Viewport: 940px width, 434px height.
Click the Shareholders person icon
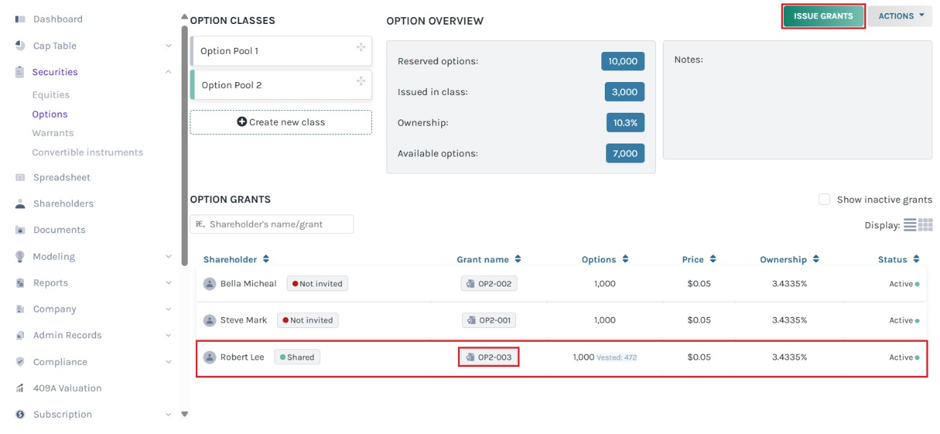pos(20,204)
